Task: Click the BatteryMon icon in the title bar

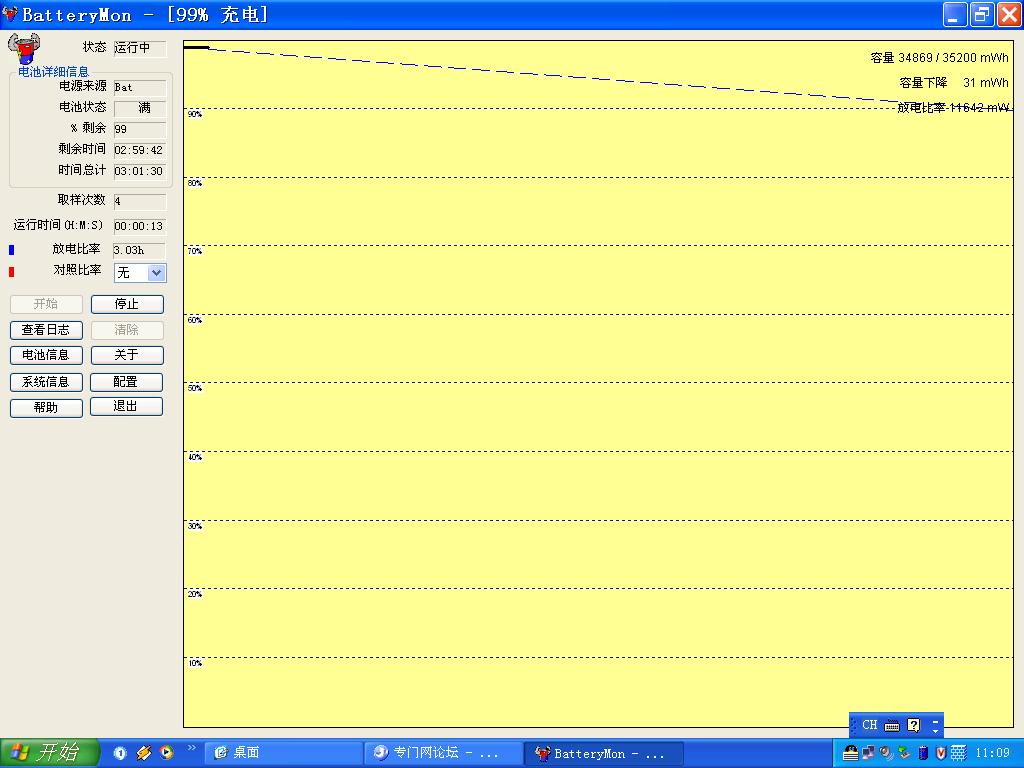Action: pyautogui.click(x=10, y=14)
